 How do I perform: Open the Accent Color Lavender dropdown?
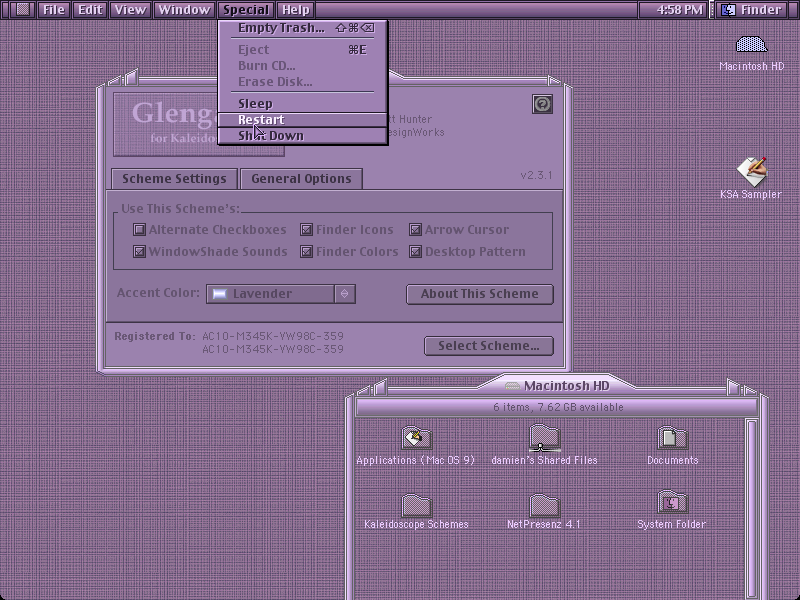(x=281, y=294)
